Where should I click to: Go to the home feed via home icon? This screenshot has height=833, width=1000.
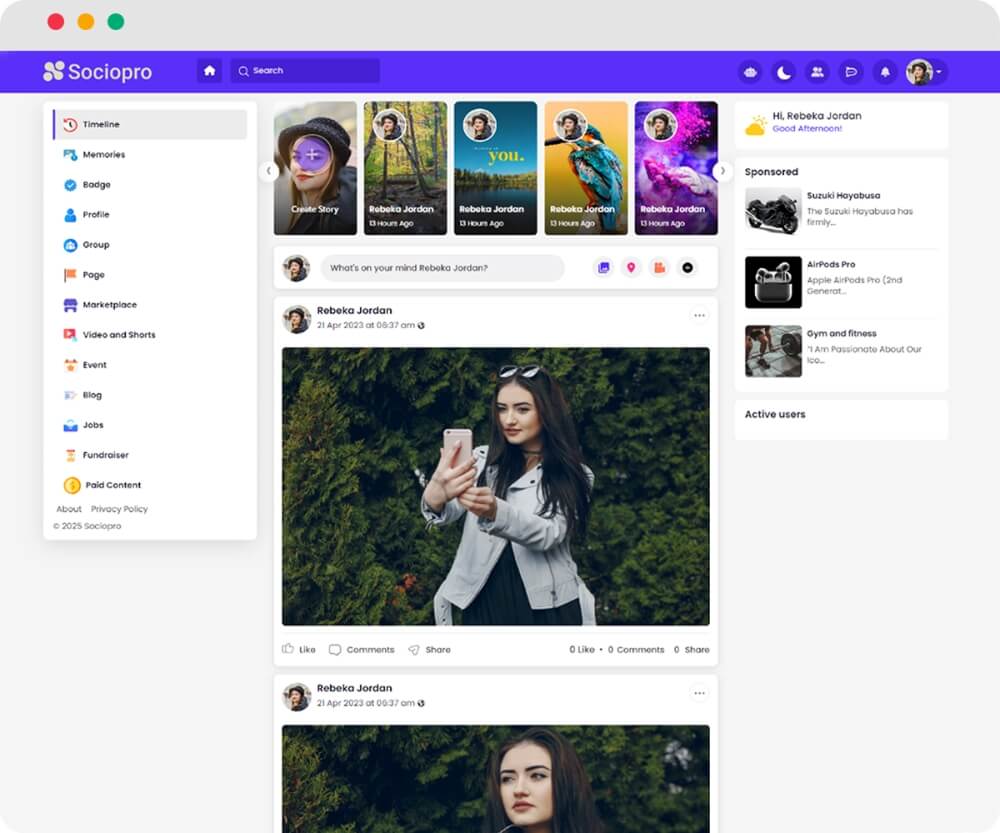point(209,72)
